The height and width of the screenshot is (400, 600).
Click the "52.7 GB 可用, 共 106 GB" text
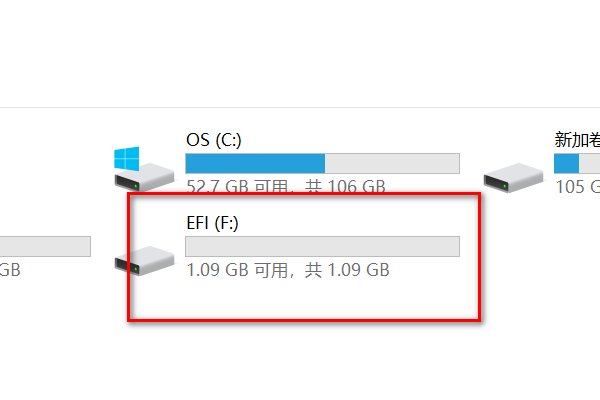pos(286,187)
